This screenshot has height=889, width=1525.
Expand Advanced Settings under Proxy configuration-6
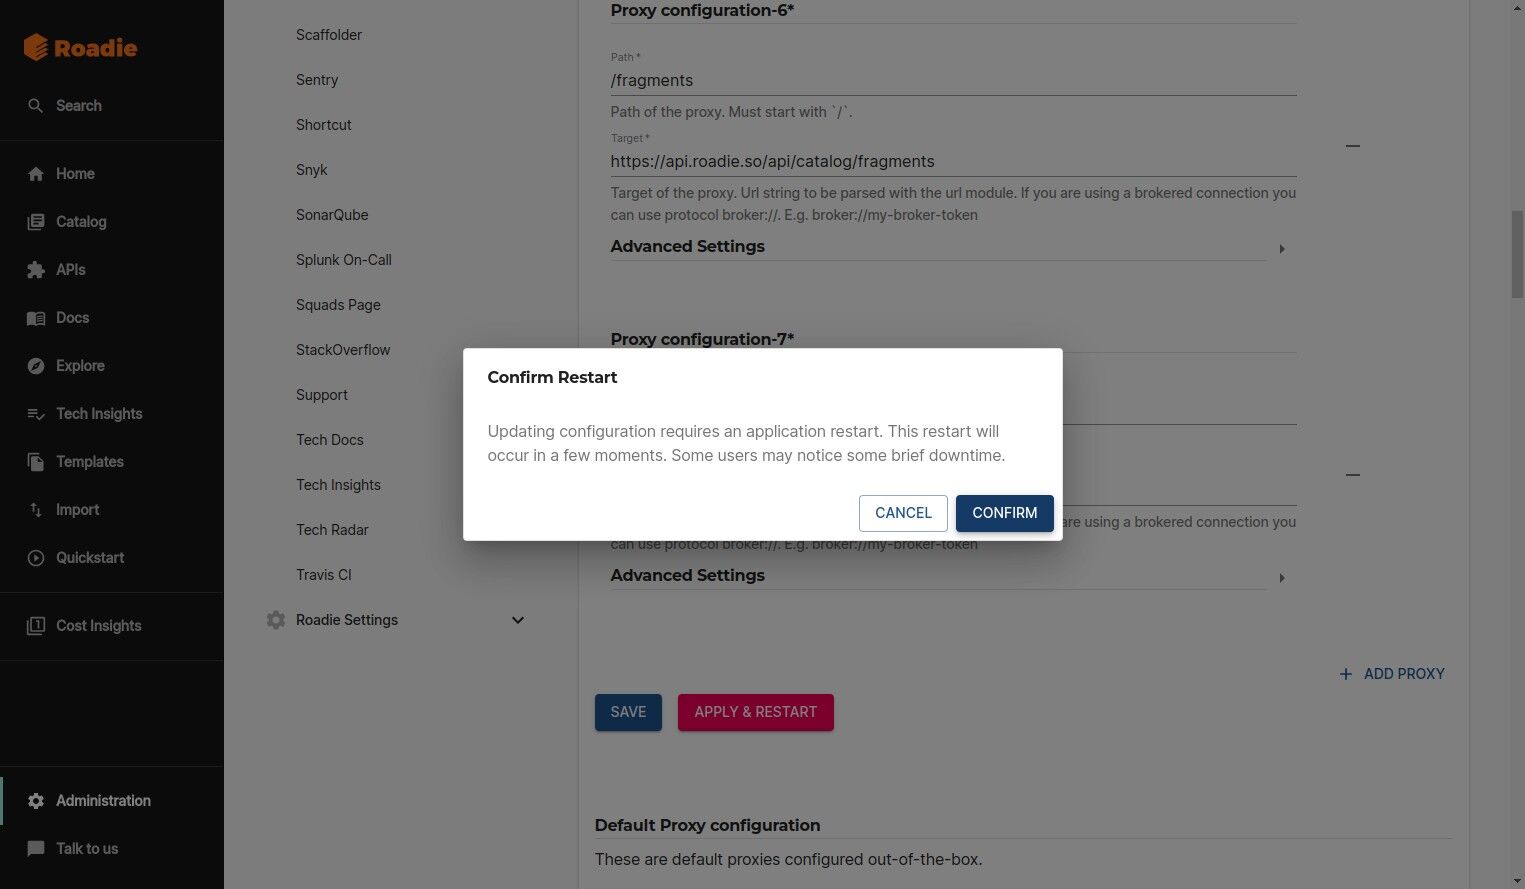point(1281,248)
